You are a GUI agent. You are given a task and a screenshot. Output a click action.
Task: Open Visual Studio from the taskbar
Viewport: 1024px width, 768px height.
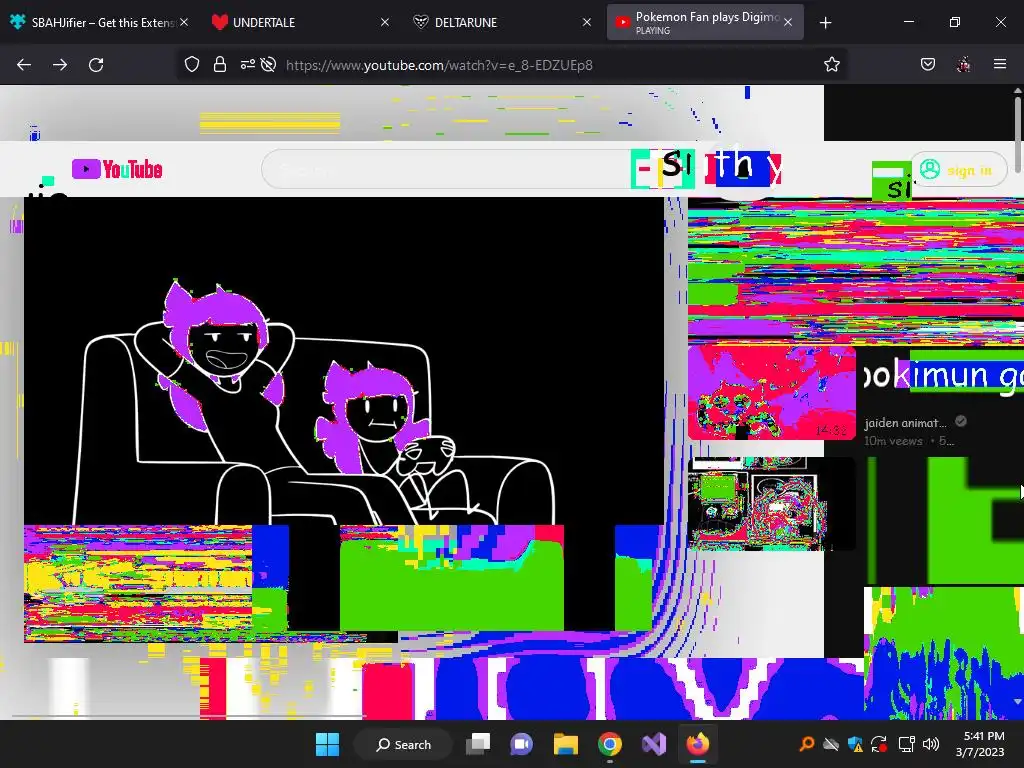pos(654,744)
